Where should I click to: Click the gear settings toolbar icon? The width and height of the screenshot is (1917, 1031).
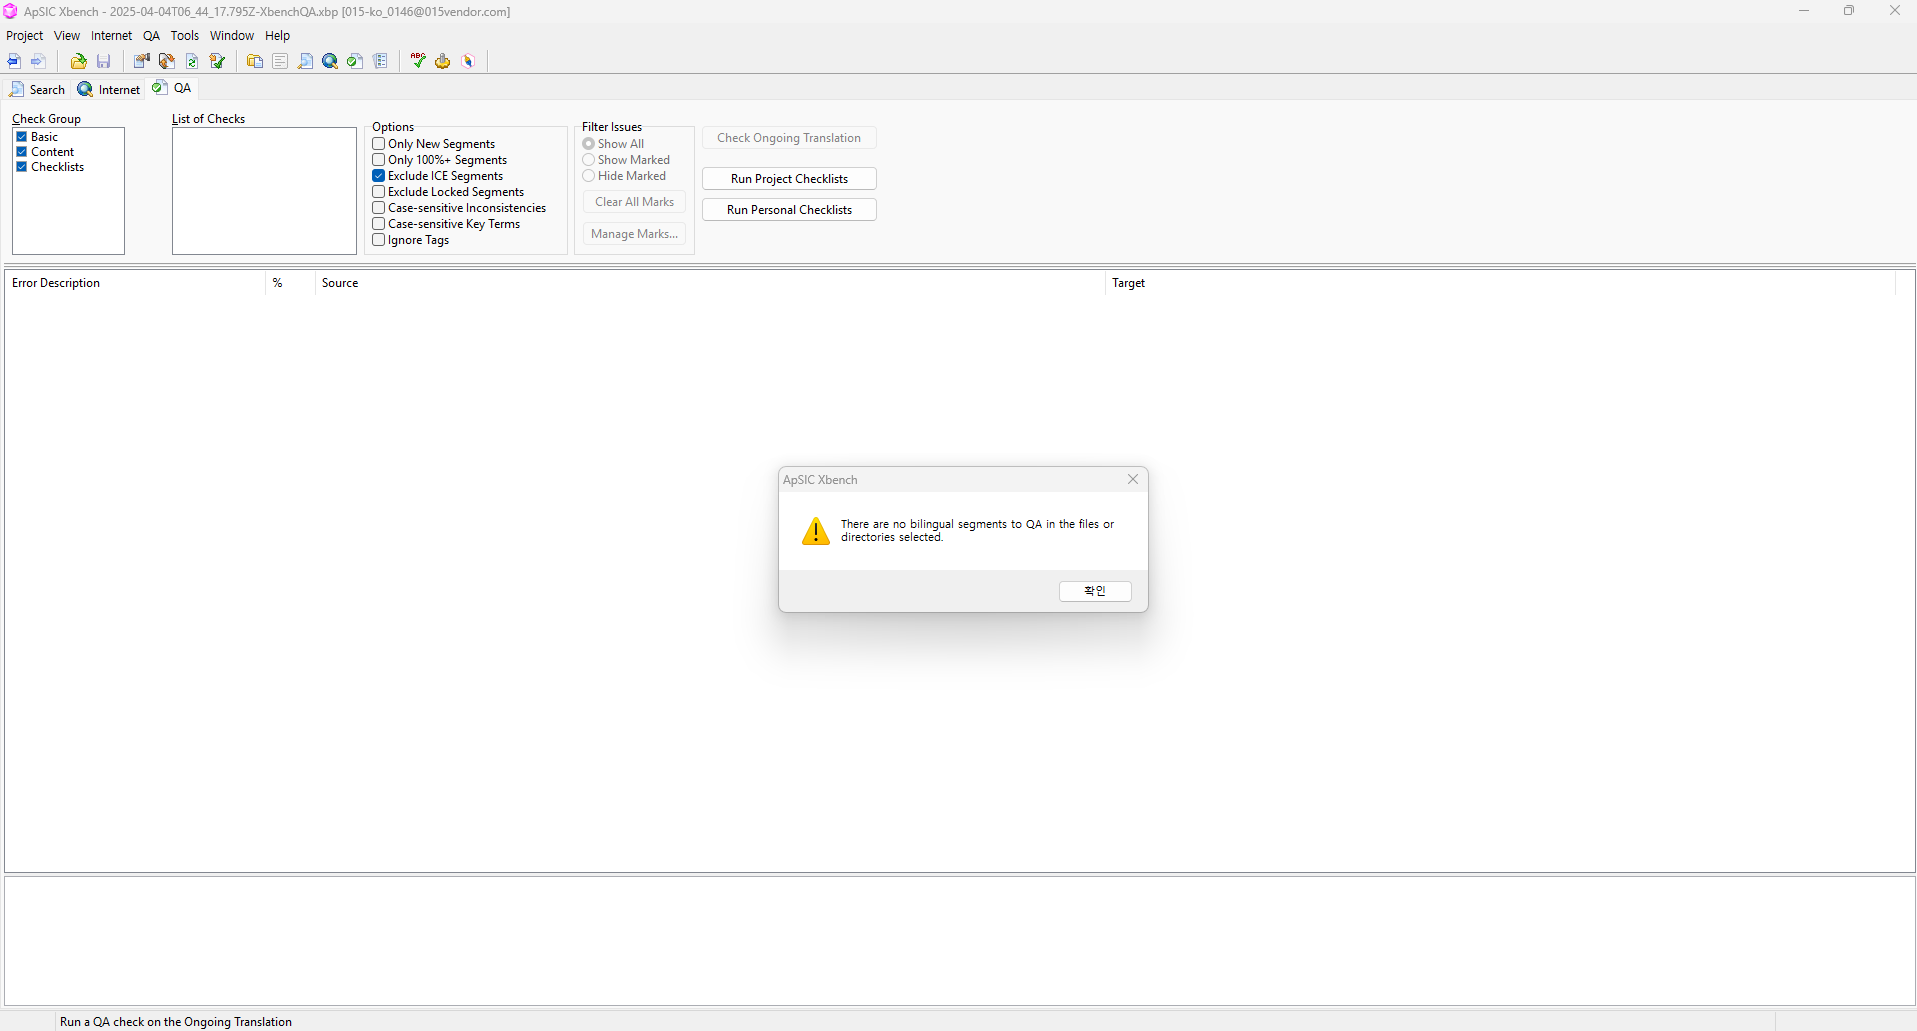[443, 61]
